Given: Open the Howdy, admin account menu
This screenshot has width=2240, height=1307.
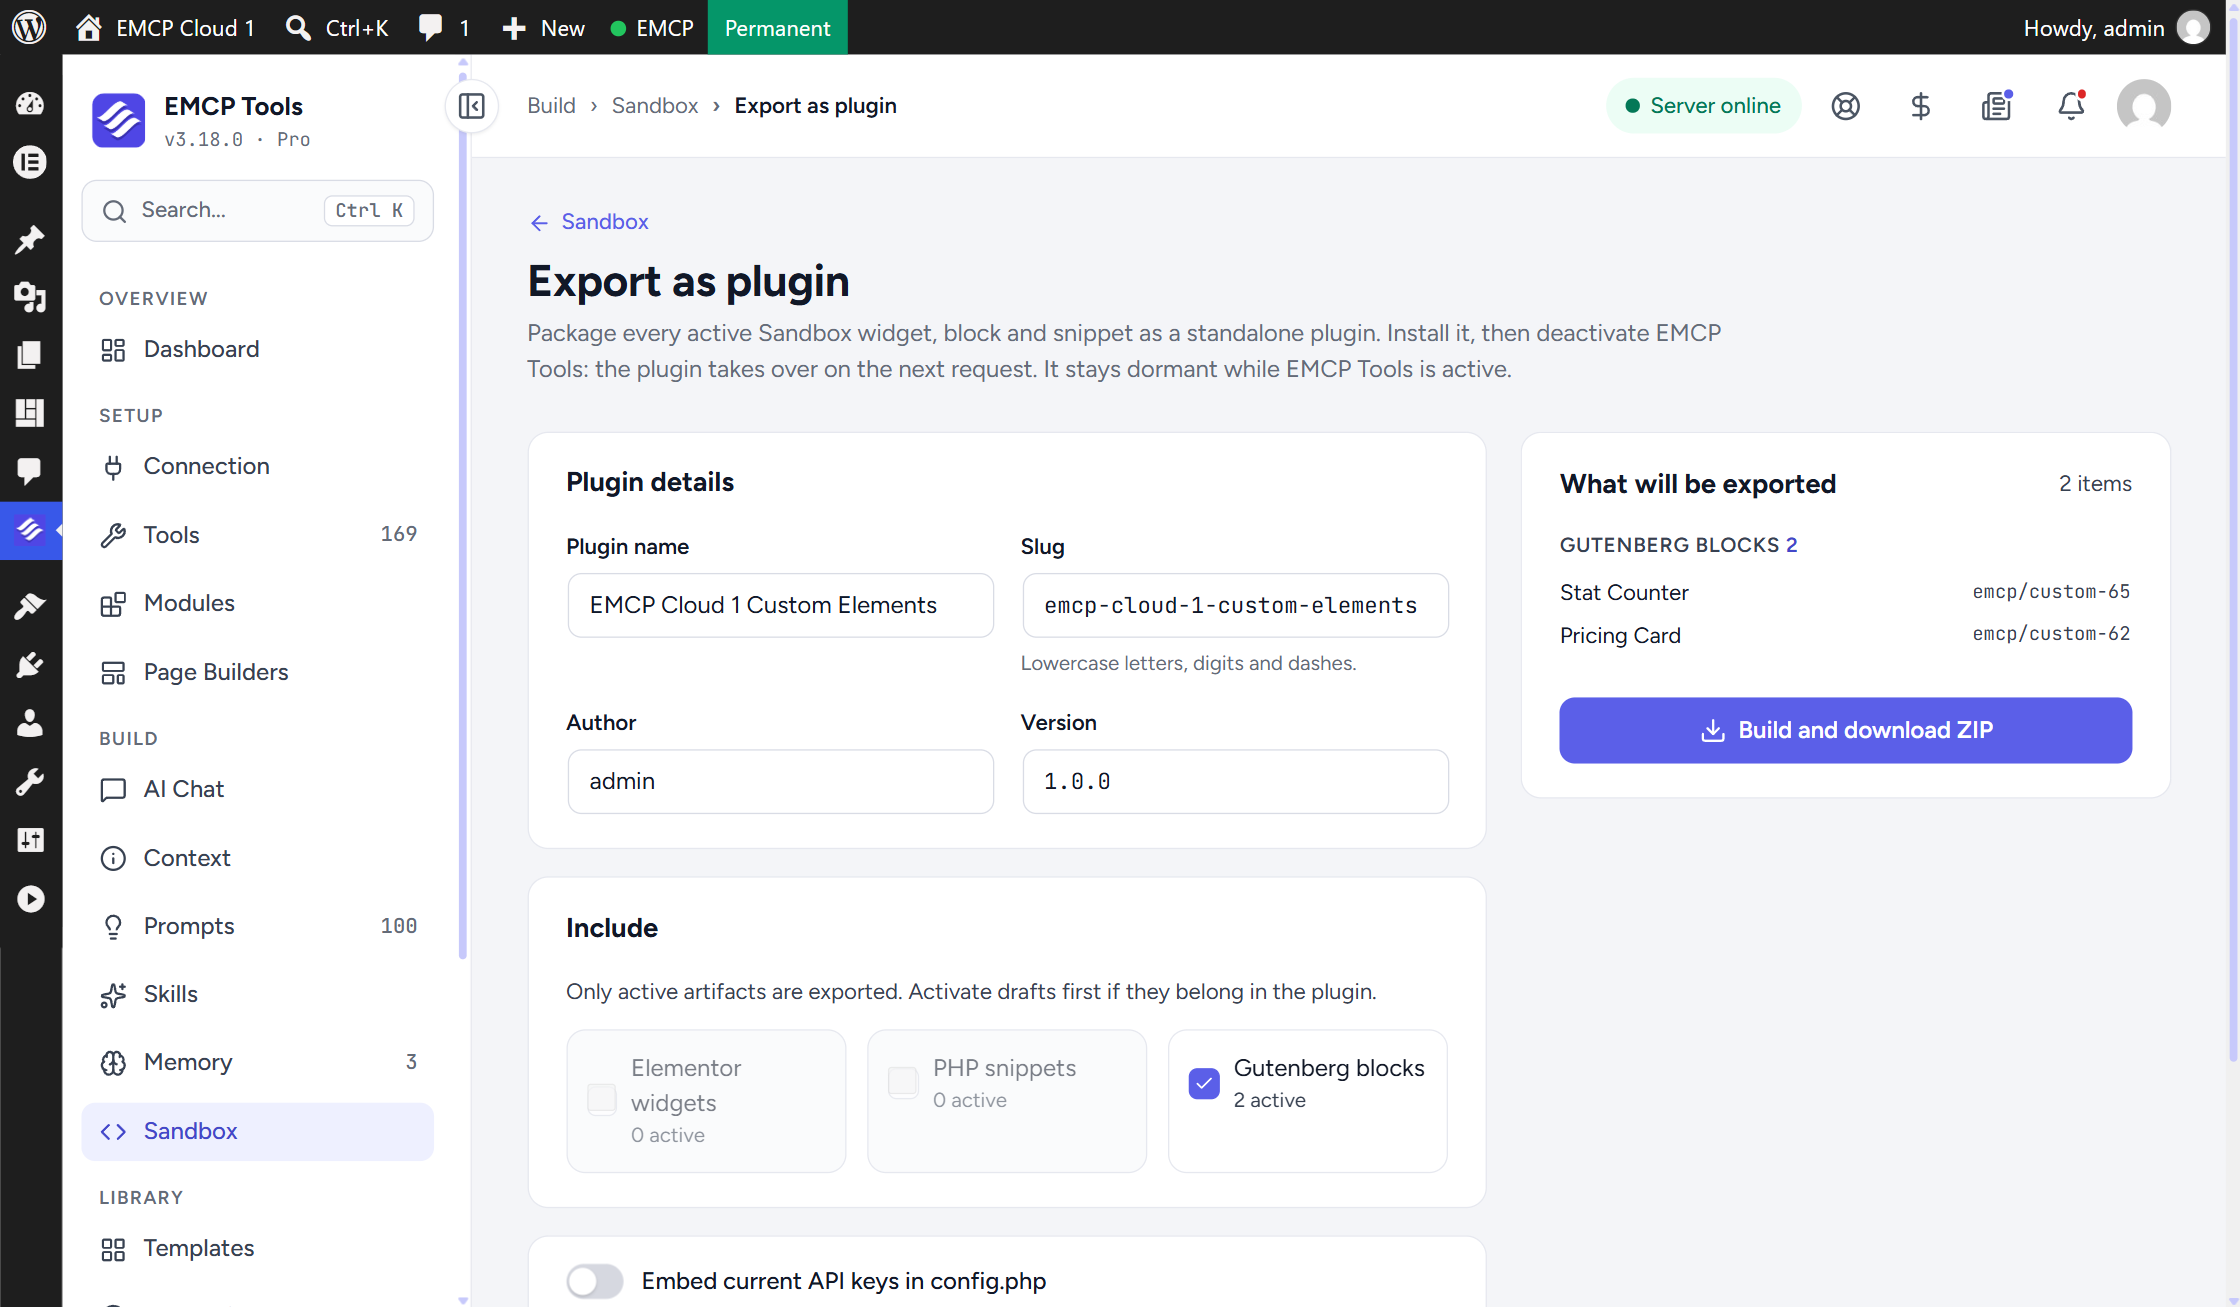Looking at the screenshot, I should (x=2116, y=27).
